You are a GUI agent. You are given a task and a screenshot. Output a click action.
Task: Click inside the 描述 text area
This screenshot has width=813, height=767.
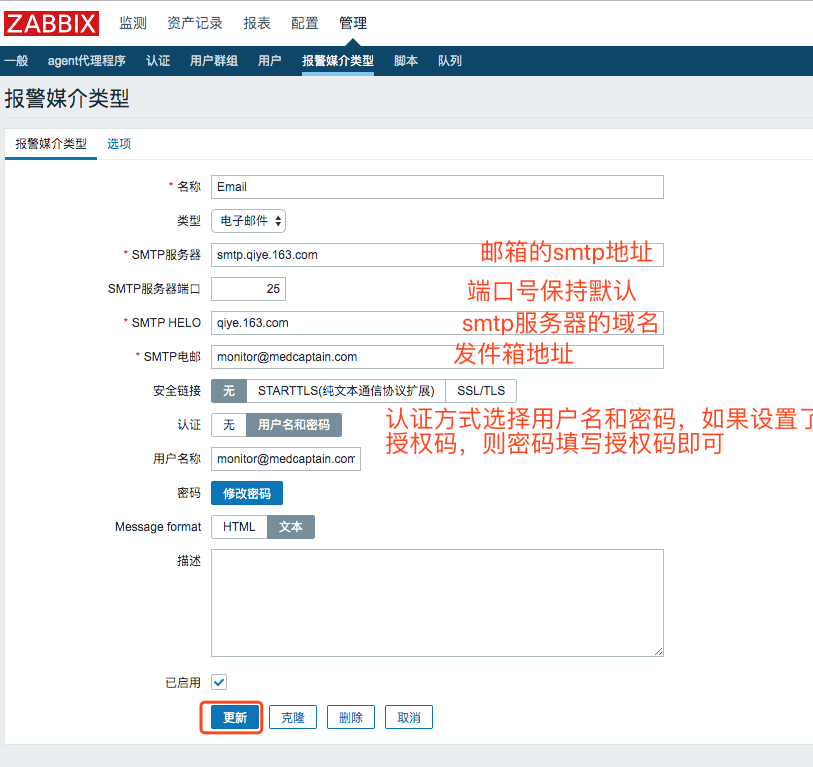click(437, 603)
